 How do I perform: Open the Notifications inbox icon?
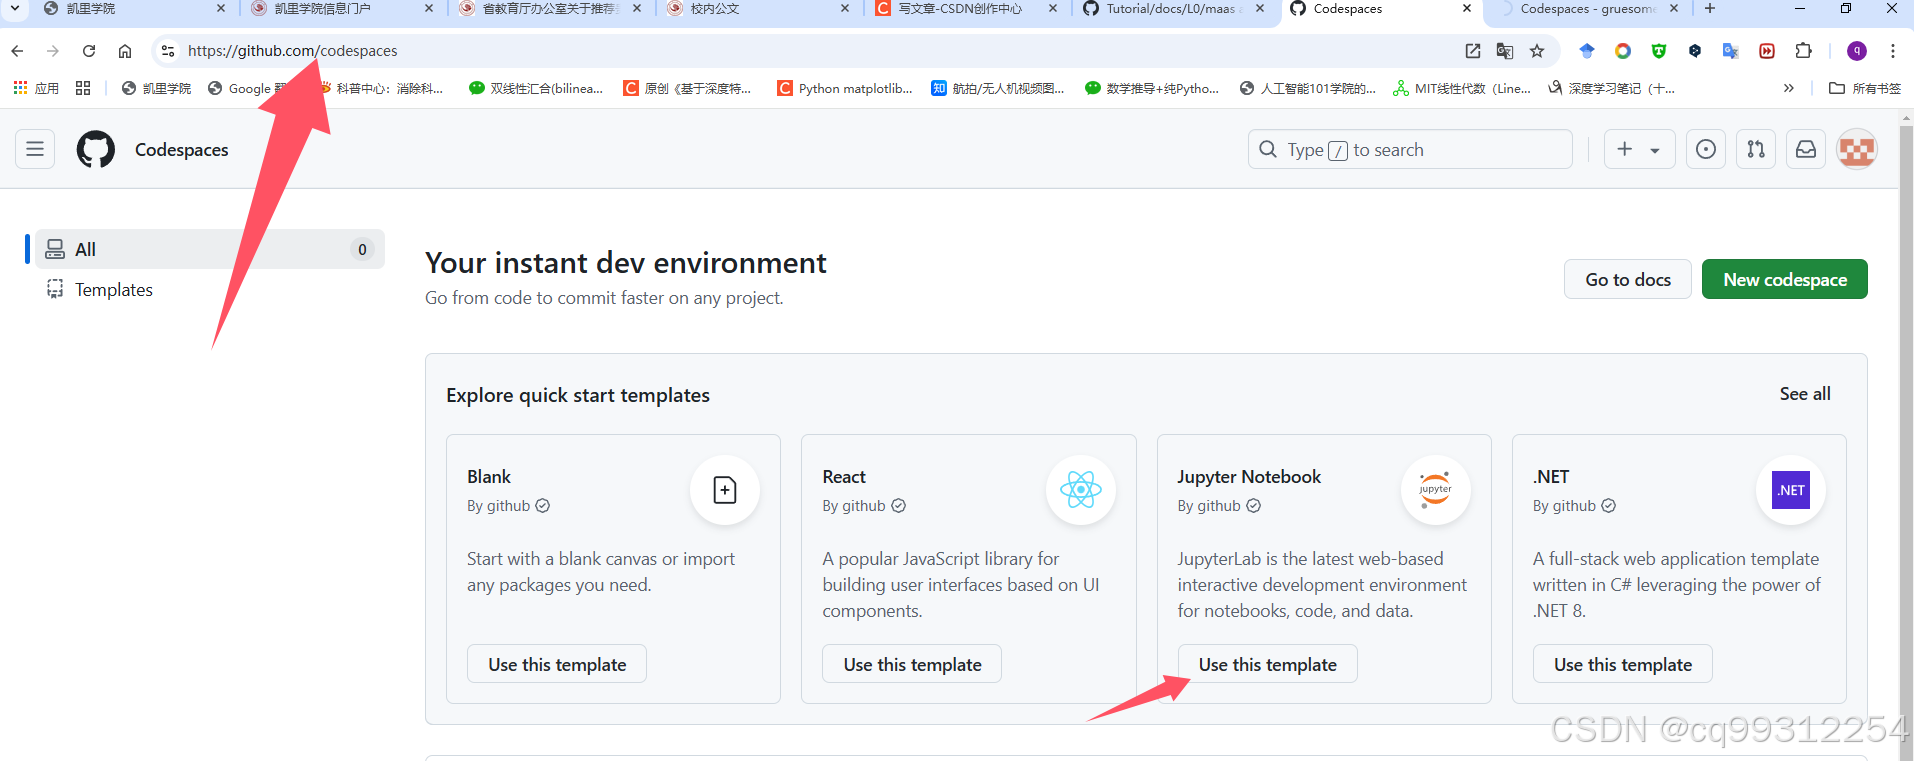[1806, 149]
